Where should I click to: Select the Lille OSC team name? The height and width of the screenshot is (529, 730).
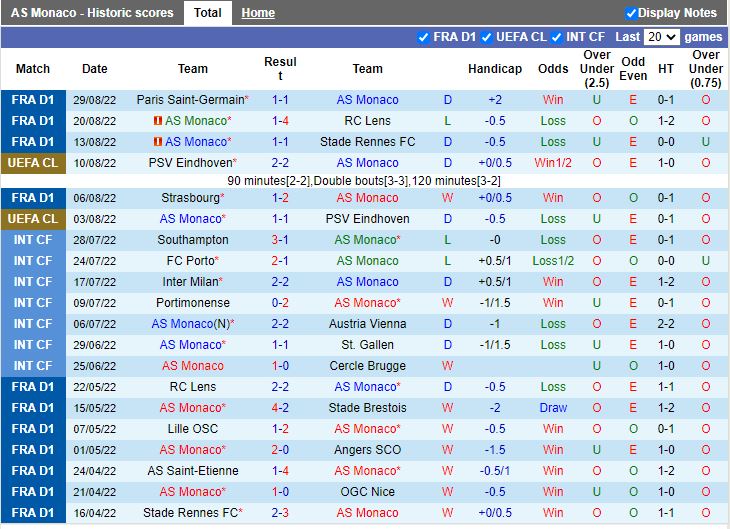click(x=193, y=428)
